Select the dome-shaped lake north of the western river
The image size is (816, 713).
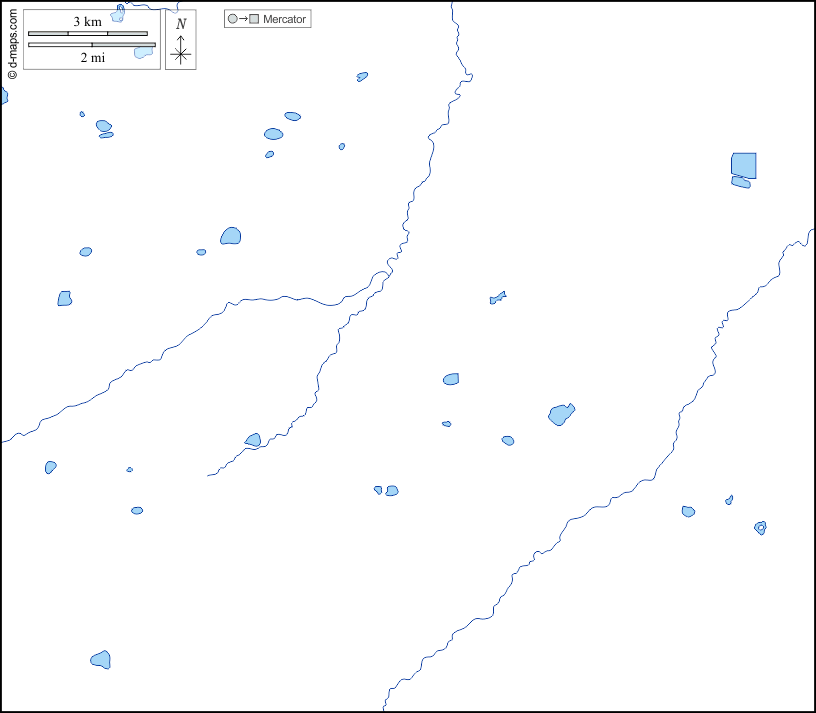click(x=231, y=237)
